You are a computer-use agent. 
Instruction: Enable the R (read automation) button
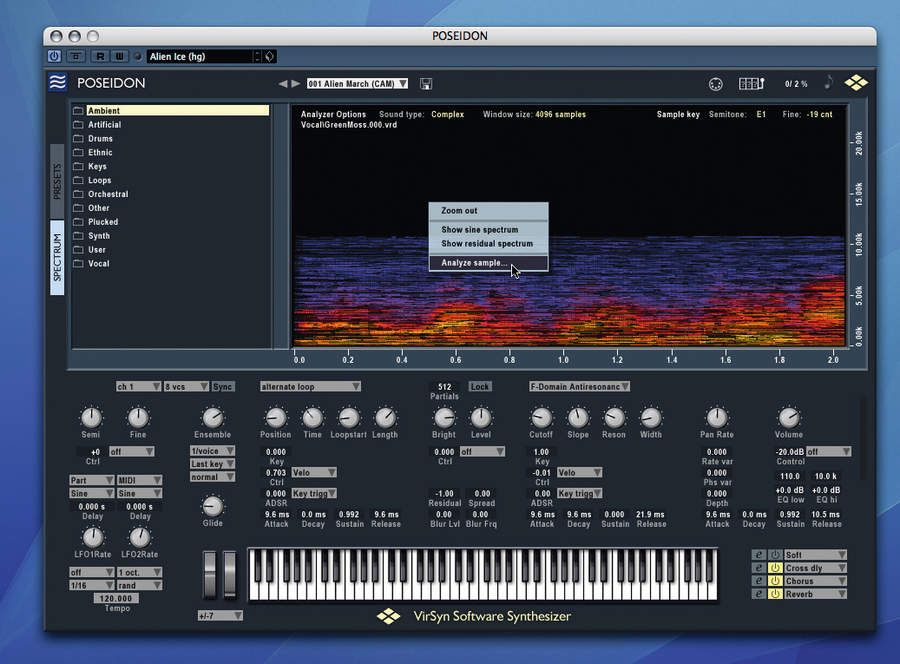[x=100, y=56]
